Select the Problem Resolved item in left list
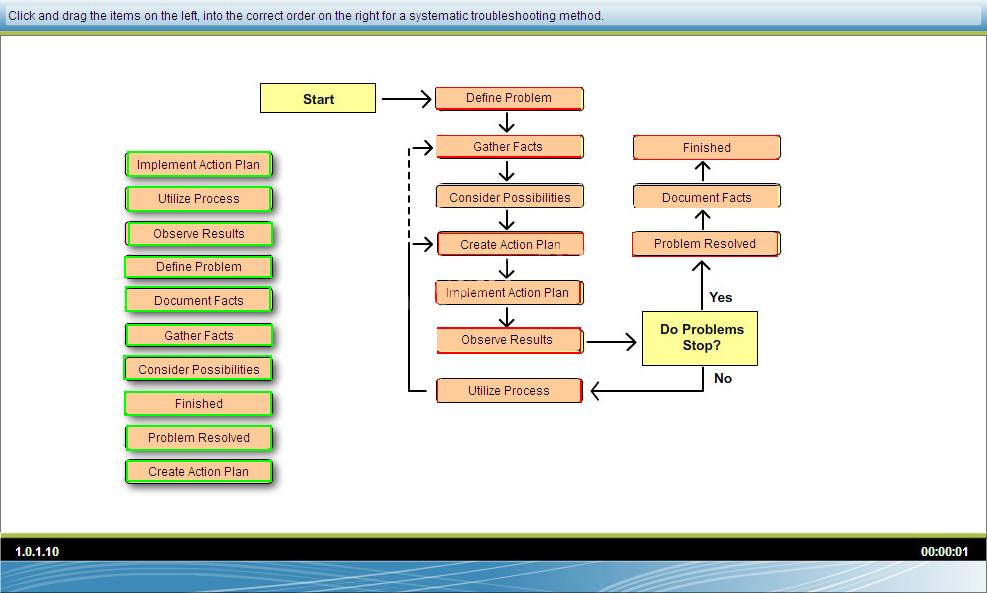The width and height of the screenshot is (987, 593). click(199, 438)
